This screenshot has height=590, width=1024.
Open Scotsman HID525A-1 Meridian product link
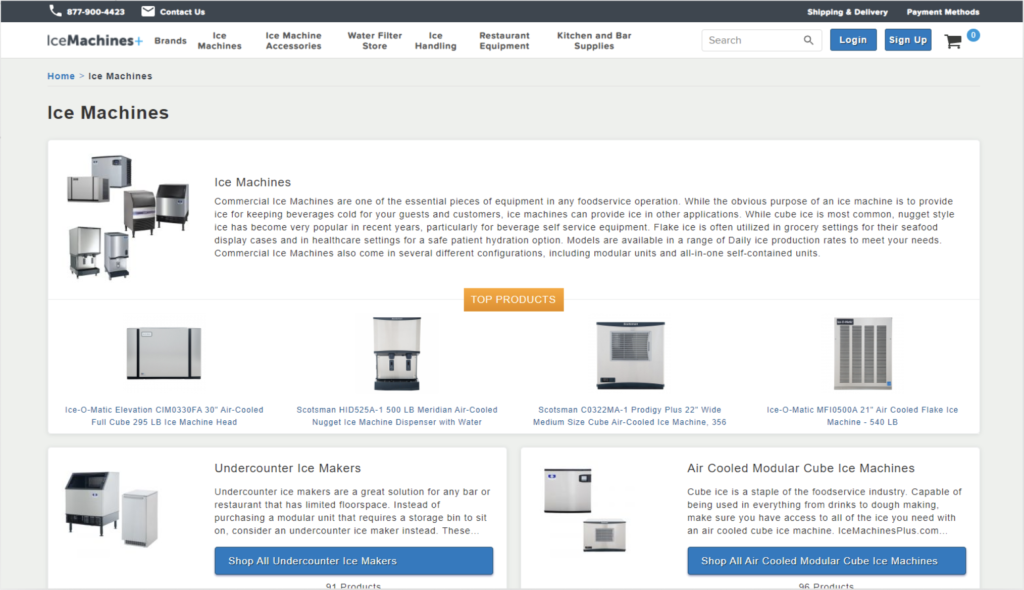pyautogui.click(x=397, y=416)
